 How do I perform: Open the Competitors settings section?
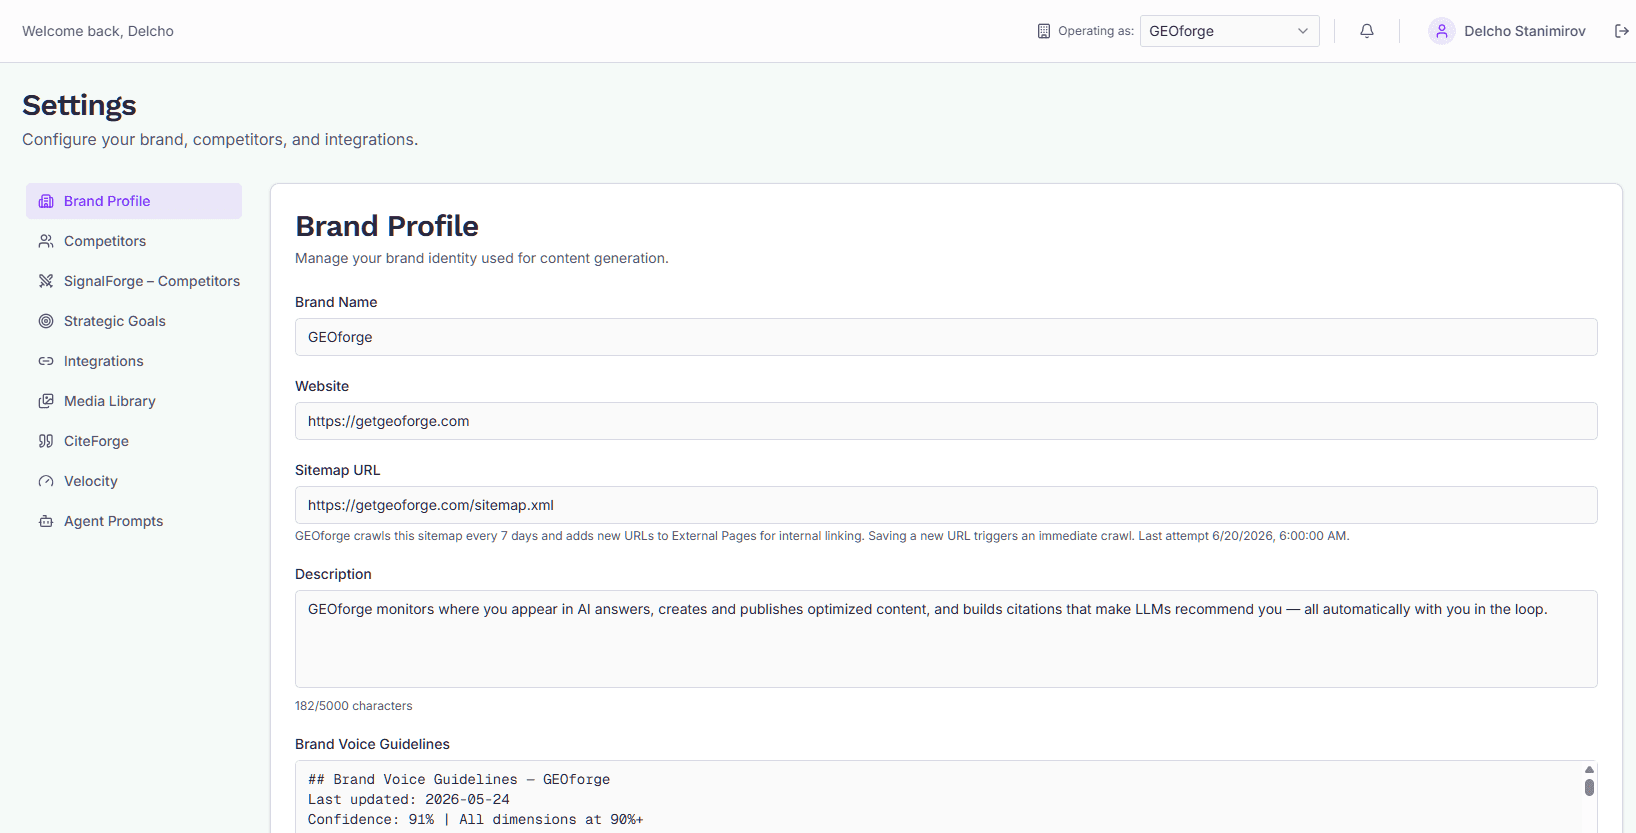[134, 241]
